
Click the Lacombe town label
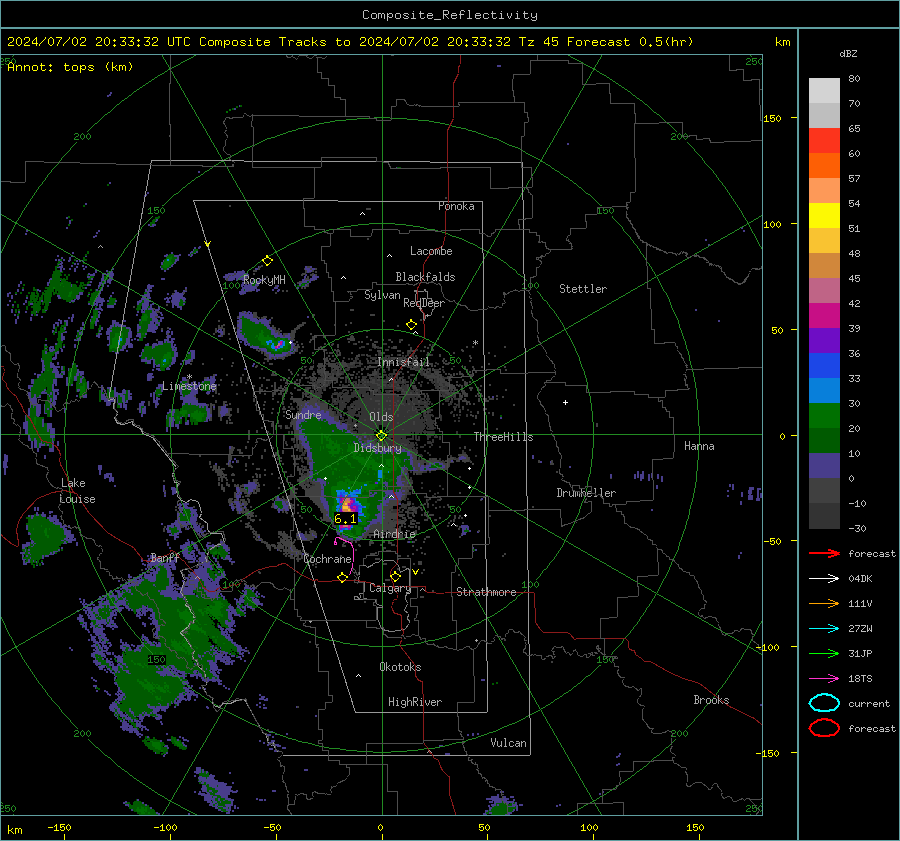coord(431,251)
